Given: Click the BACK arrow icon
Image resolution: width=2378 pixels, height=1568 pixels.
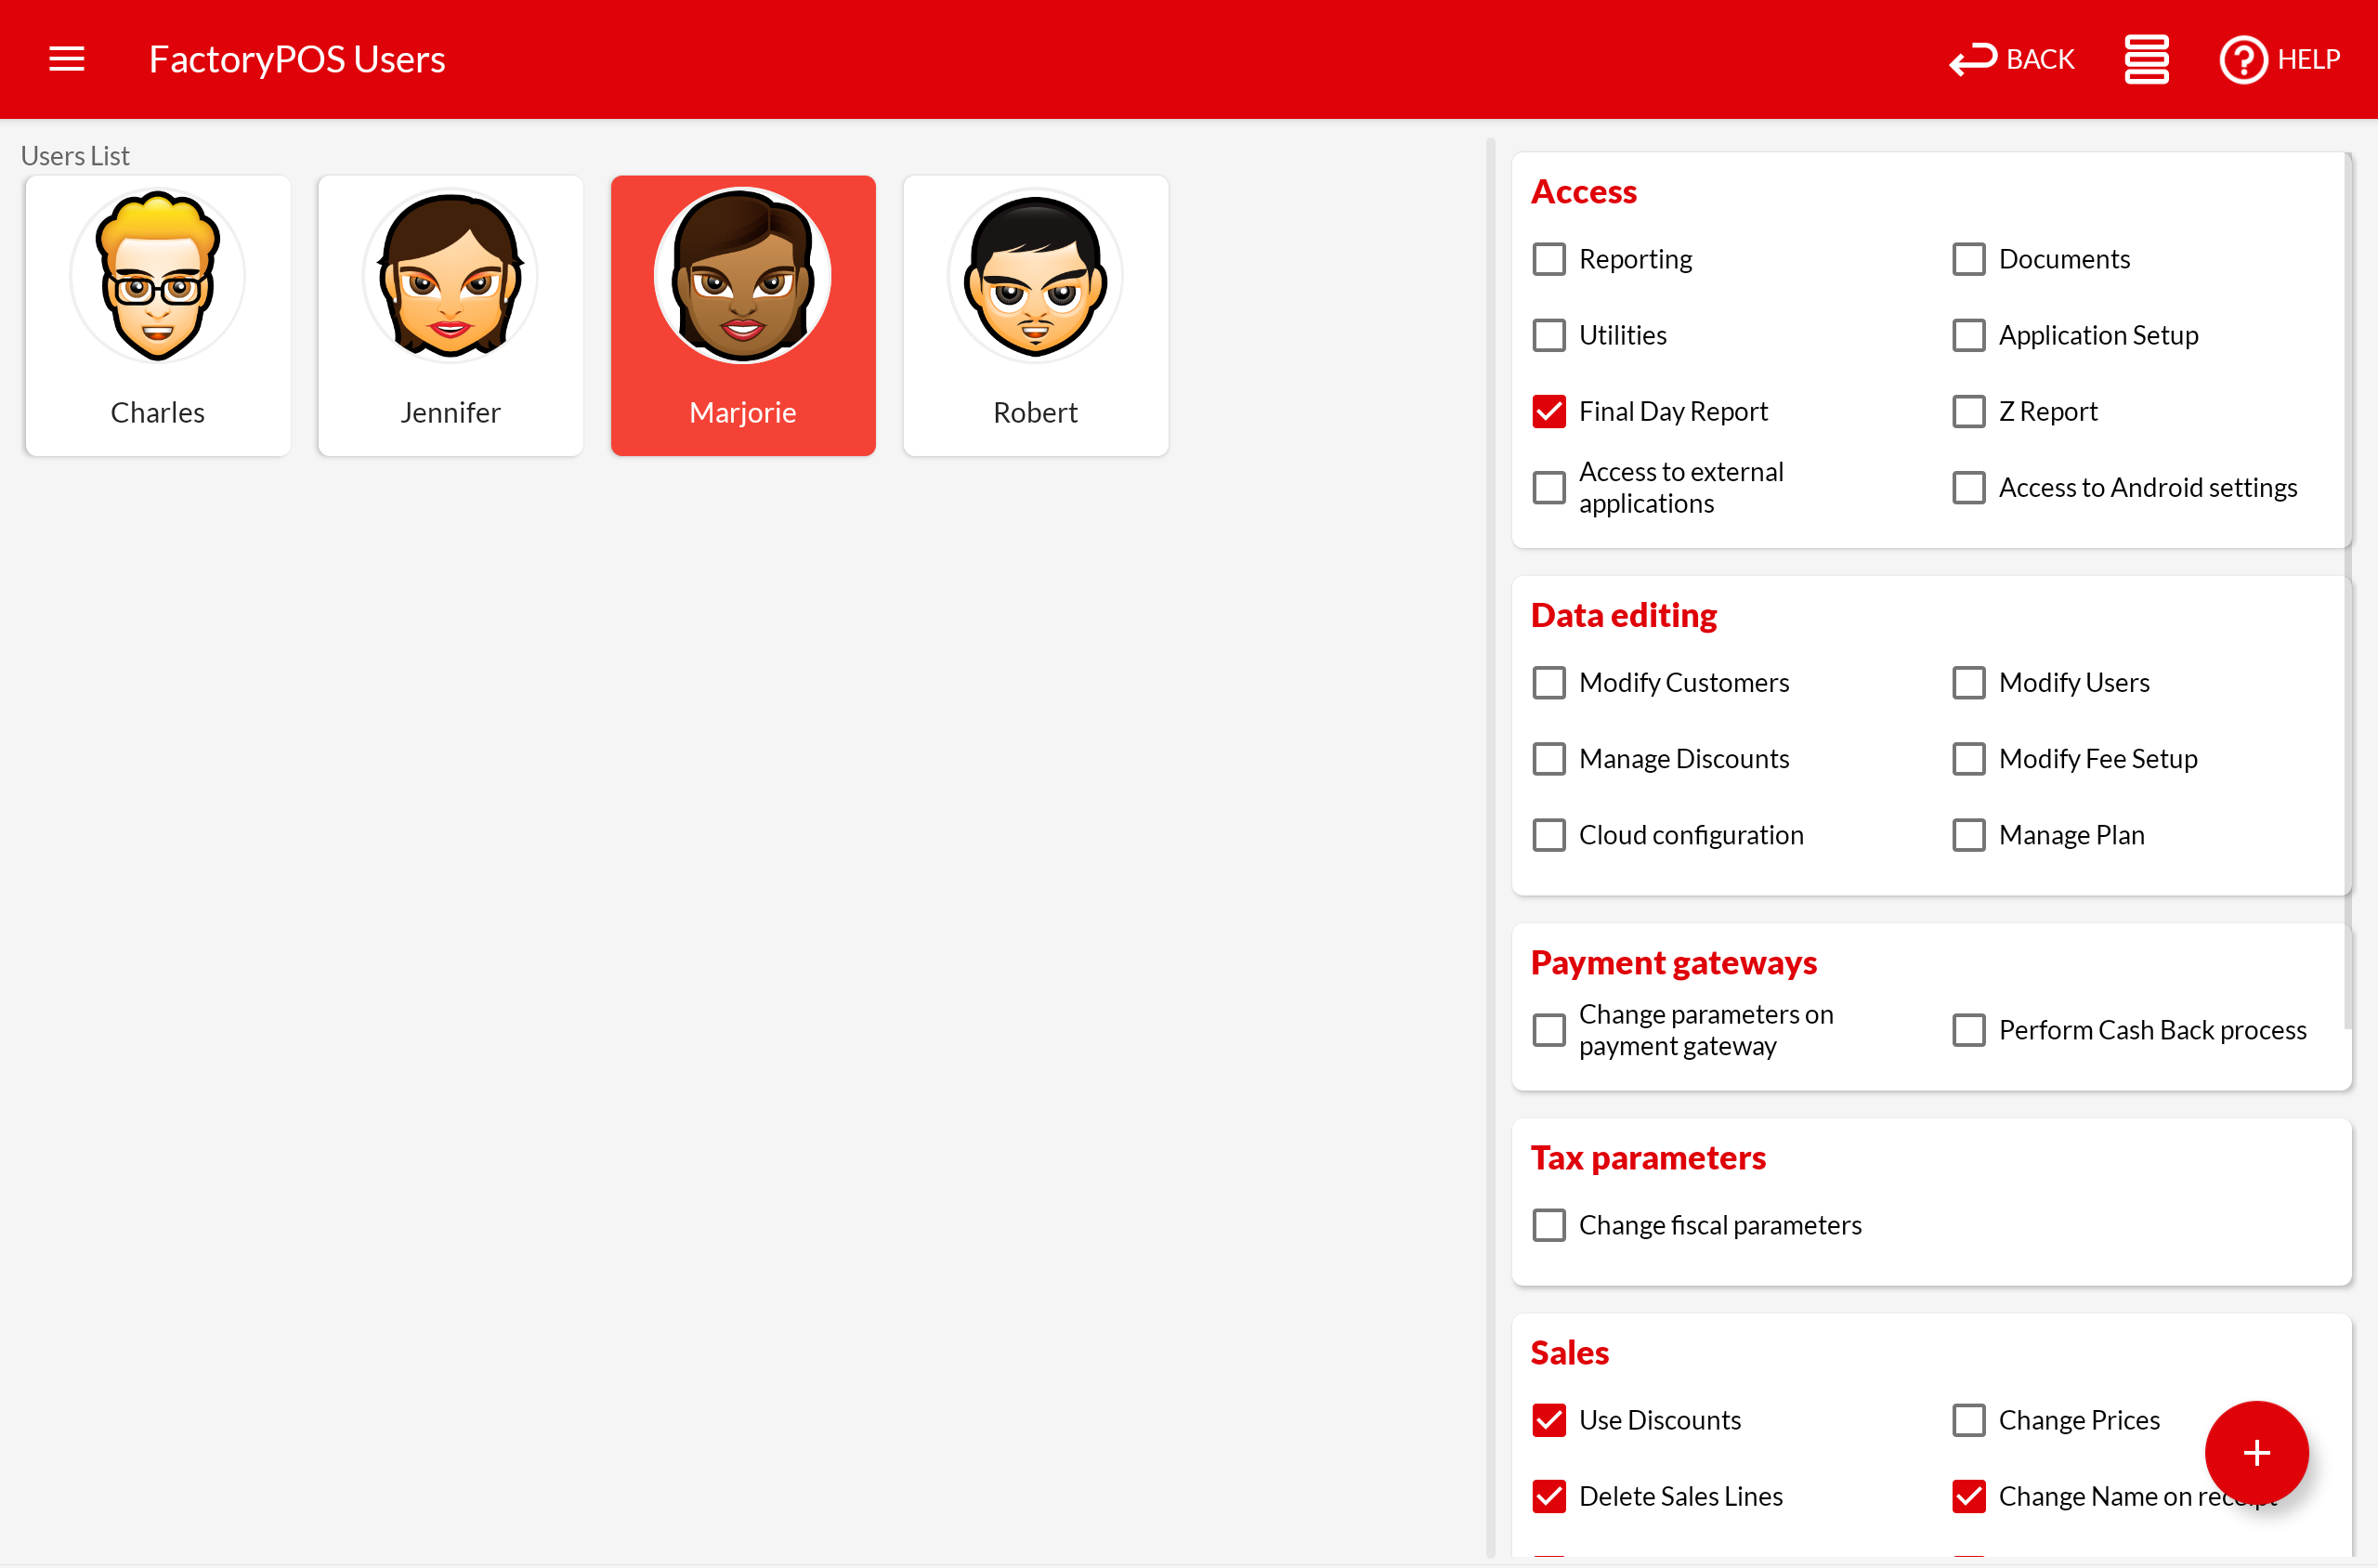Looking at the screenshot, I should click(x=1972, y=59).
